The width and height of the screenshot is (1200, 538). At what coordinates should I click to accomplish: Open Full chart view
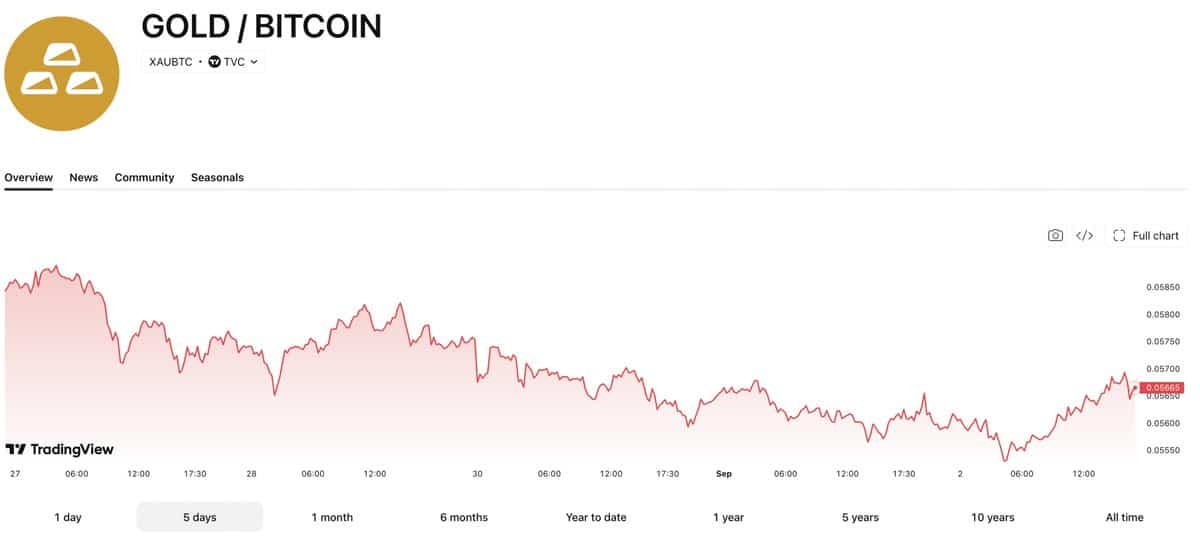(x=1146, y=236)
